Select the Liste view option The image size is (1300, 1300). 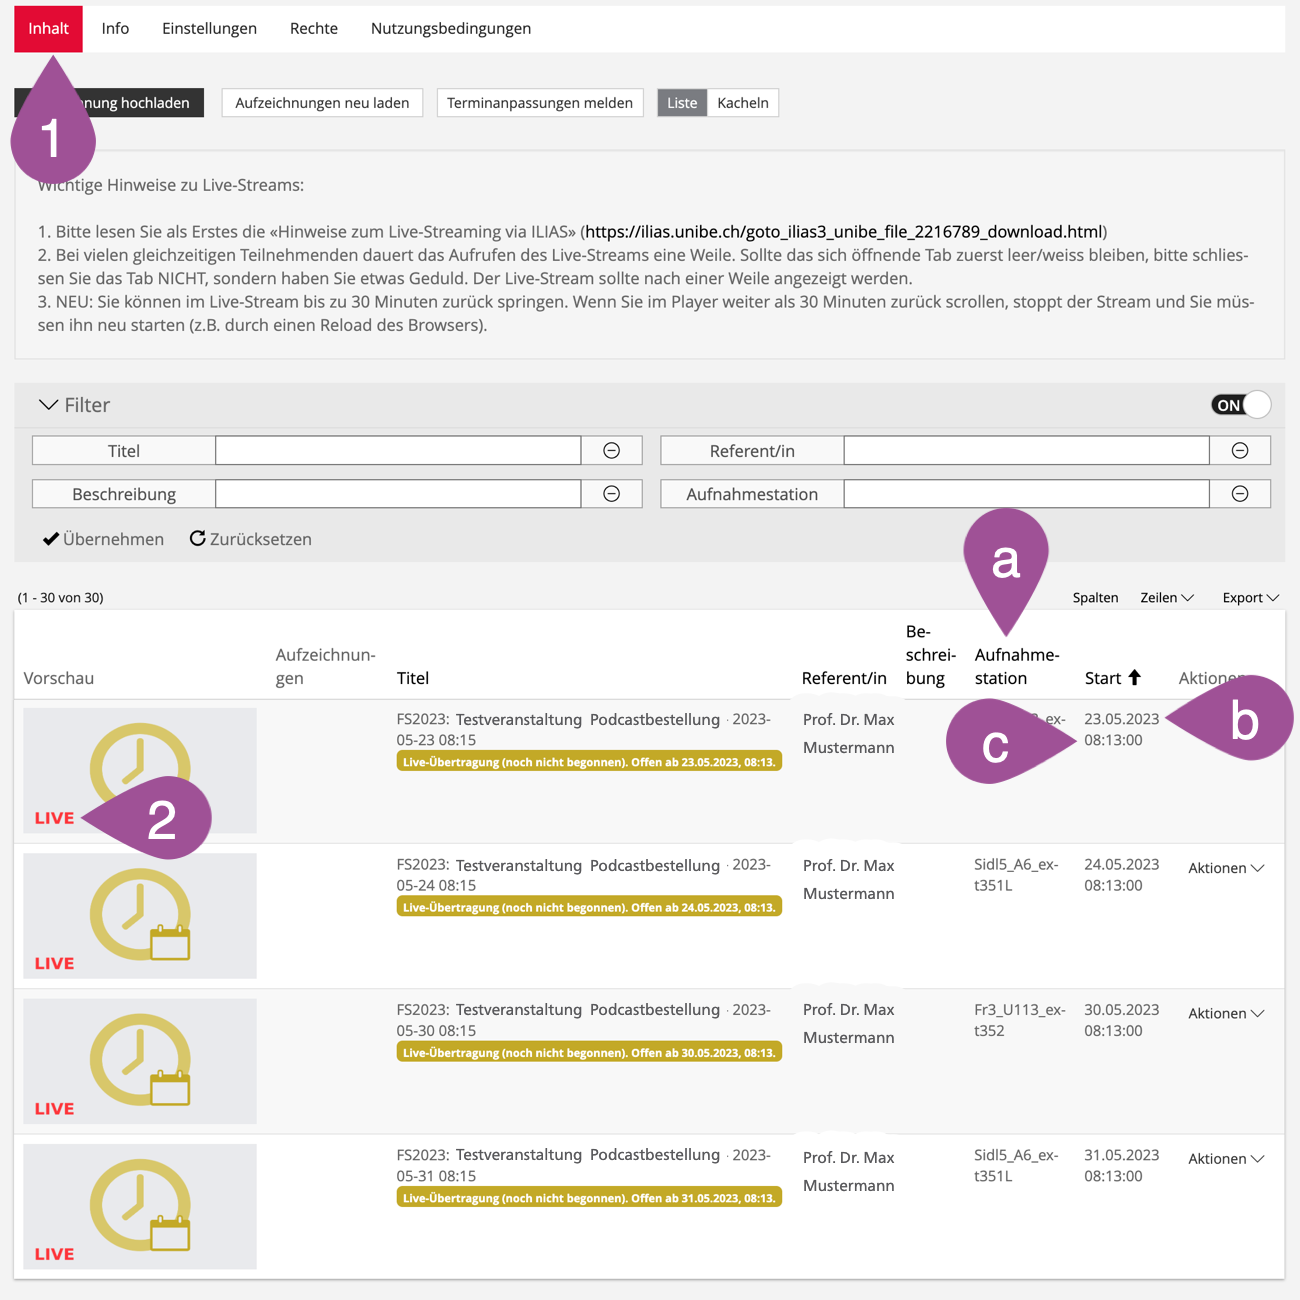pyautogui.click(x=682, y=103)
